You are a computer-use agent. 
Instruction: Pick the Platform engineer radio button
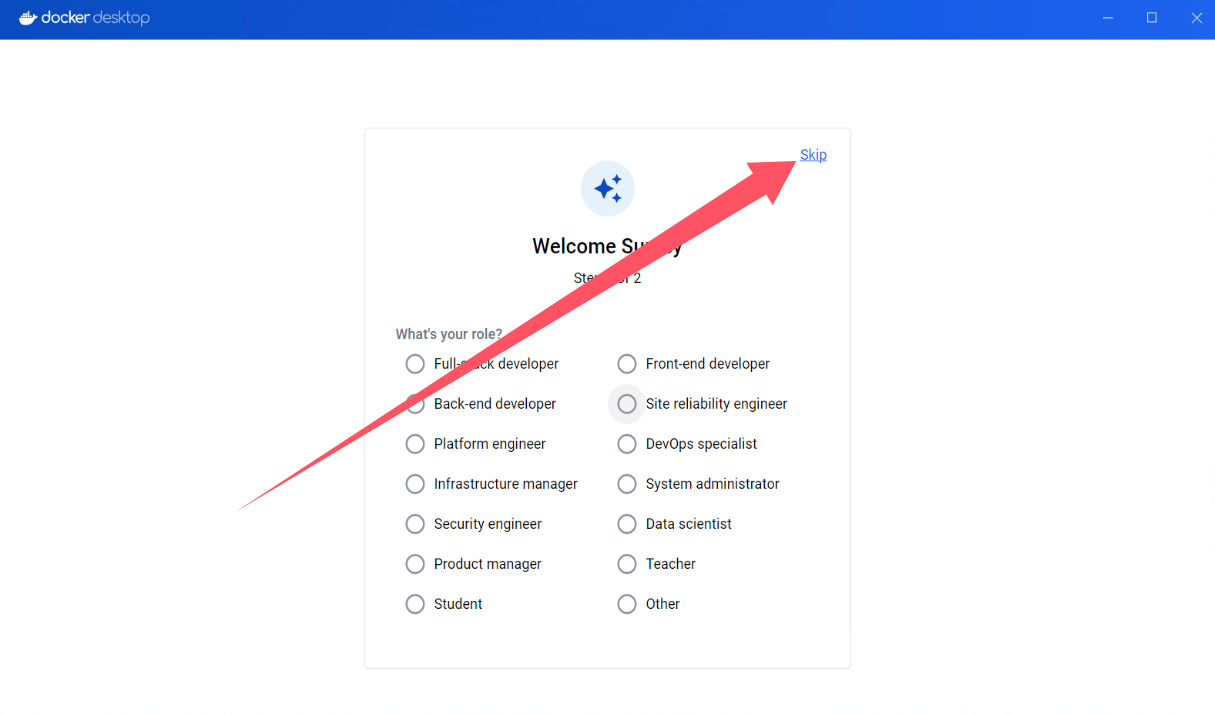pos(415,444)
